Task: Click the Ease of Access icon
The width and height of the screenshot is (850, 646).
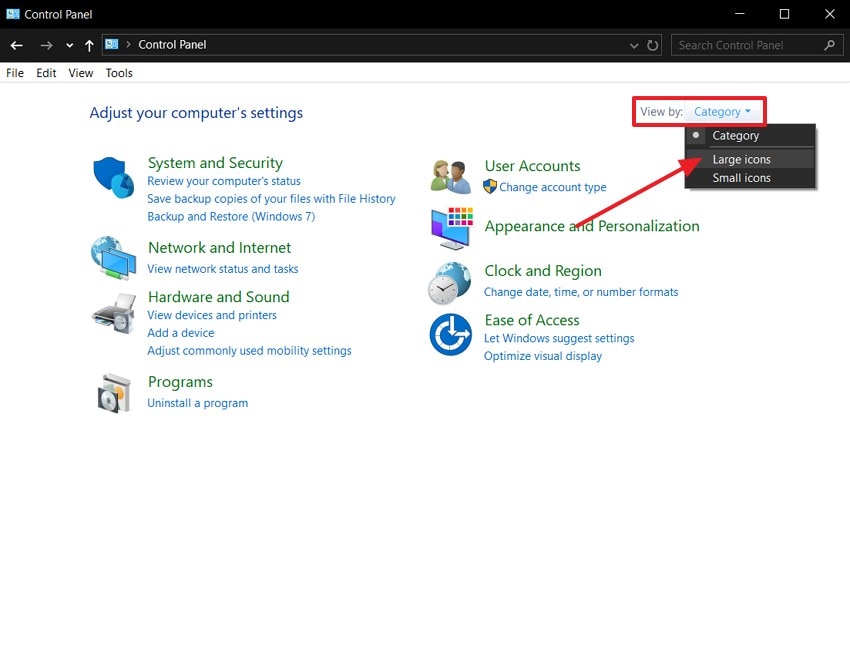Action: coord(450,334)
